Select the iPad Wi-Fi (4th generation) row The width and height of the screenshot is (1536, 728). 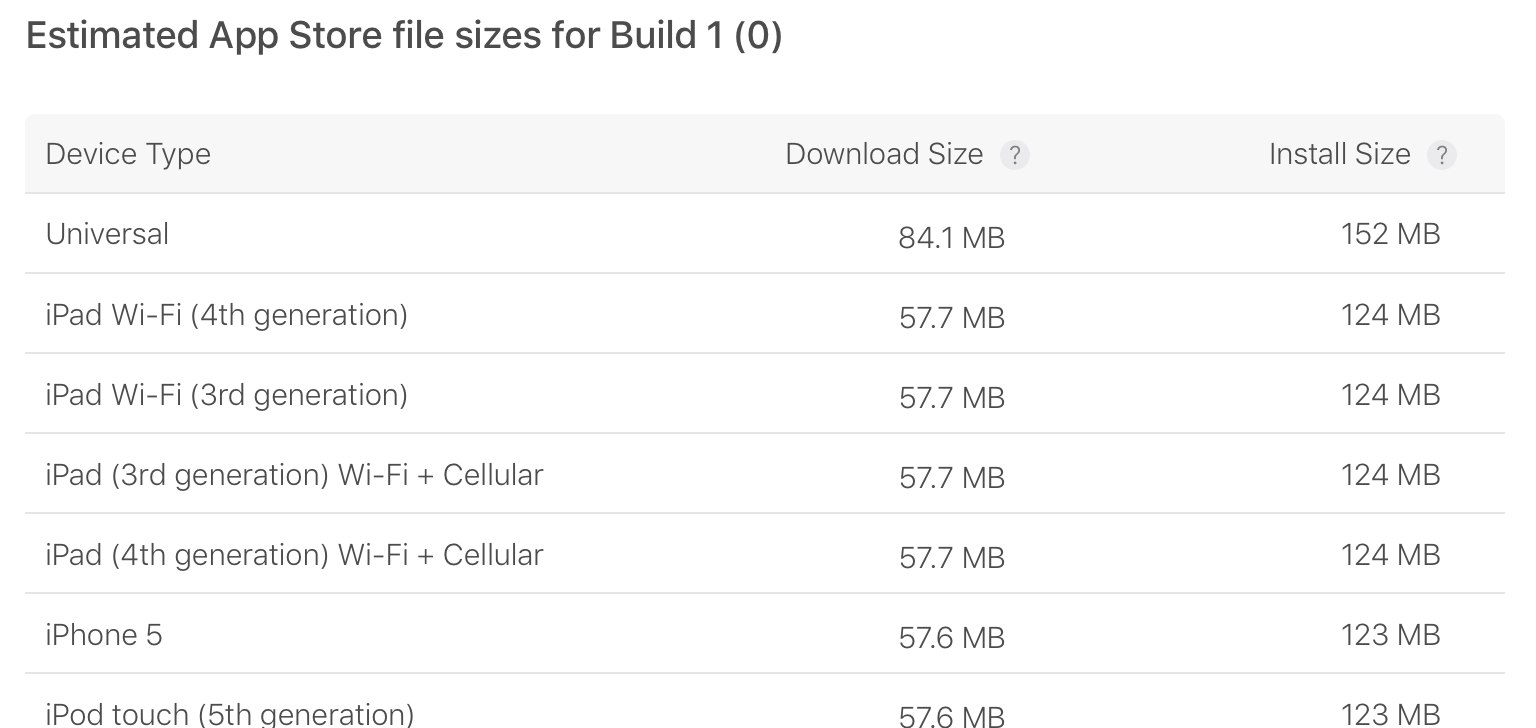pos(226,315)
